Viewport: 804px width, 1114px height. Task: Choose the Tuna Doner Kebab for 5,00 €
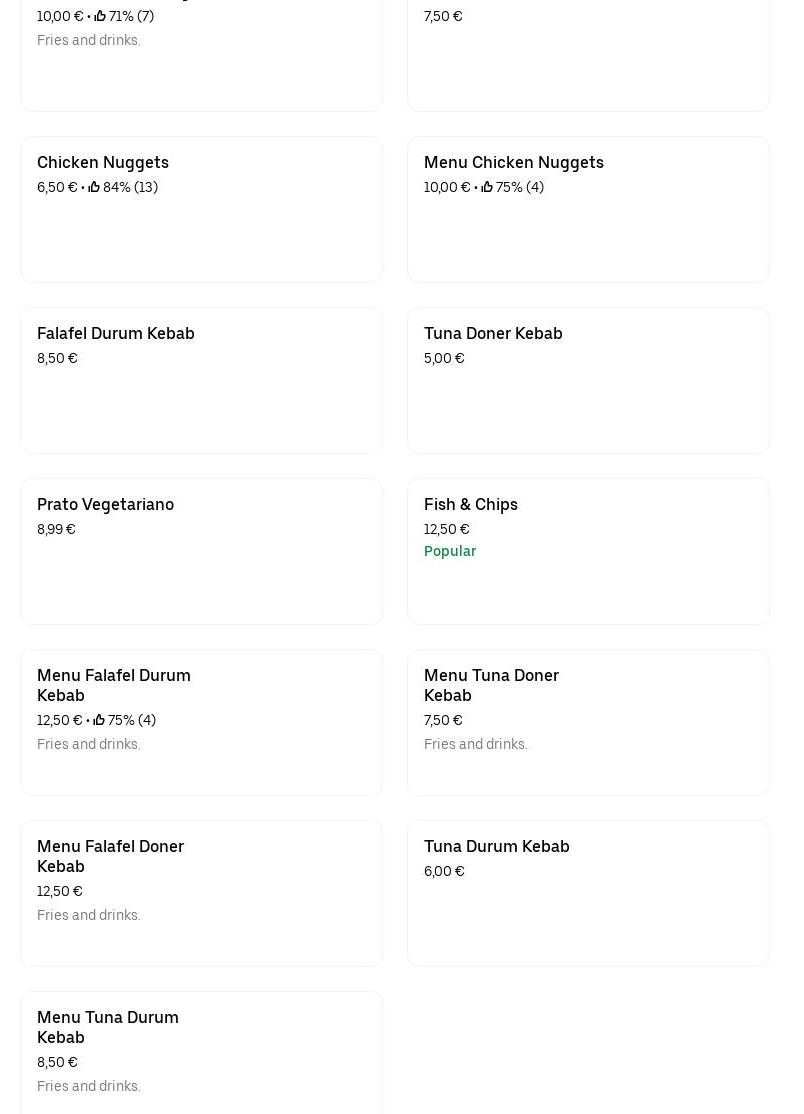(588, 380)
